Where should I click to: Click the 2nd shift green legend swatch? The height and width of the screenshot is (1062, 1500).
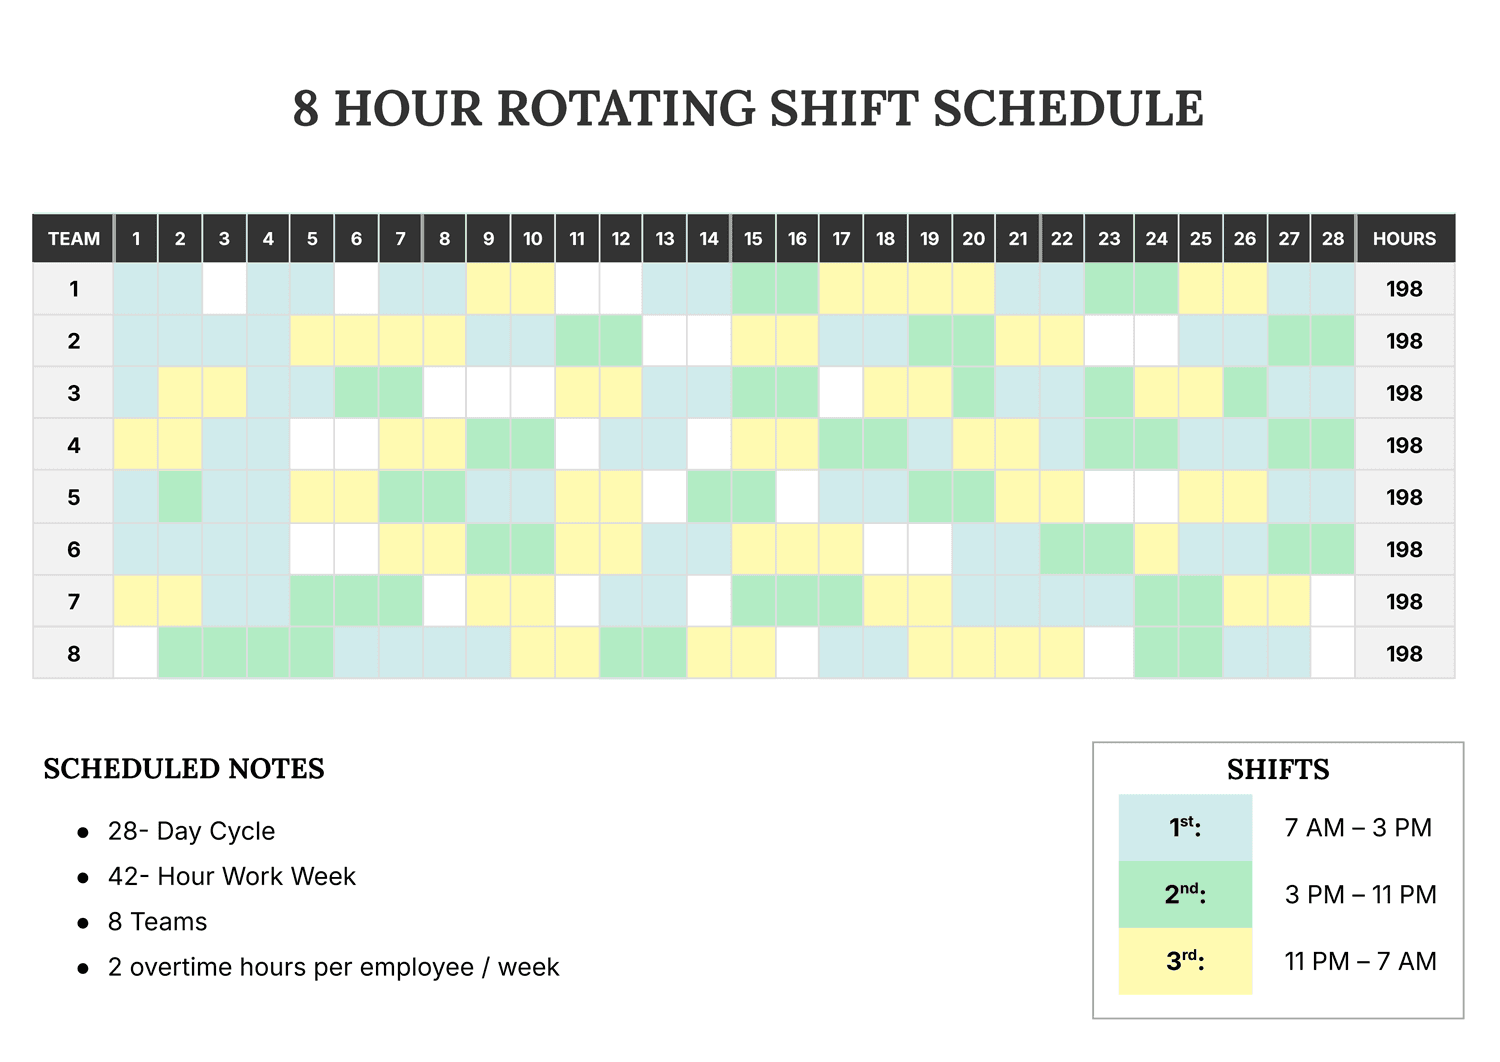click(x=1185, y=894)
